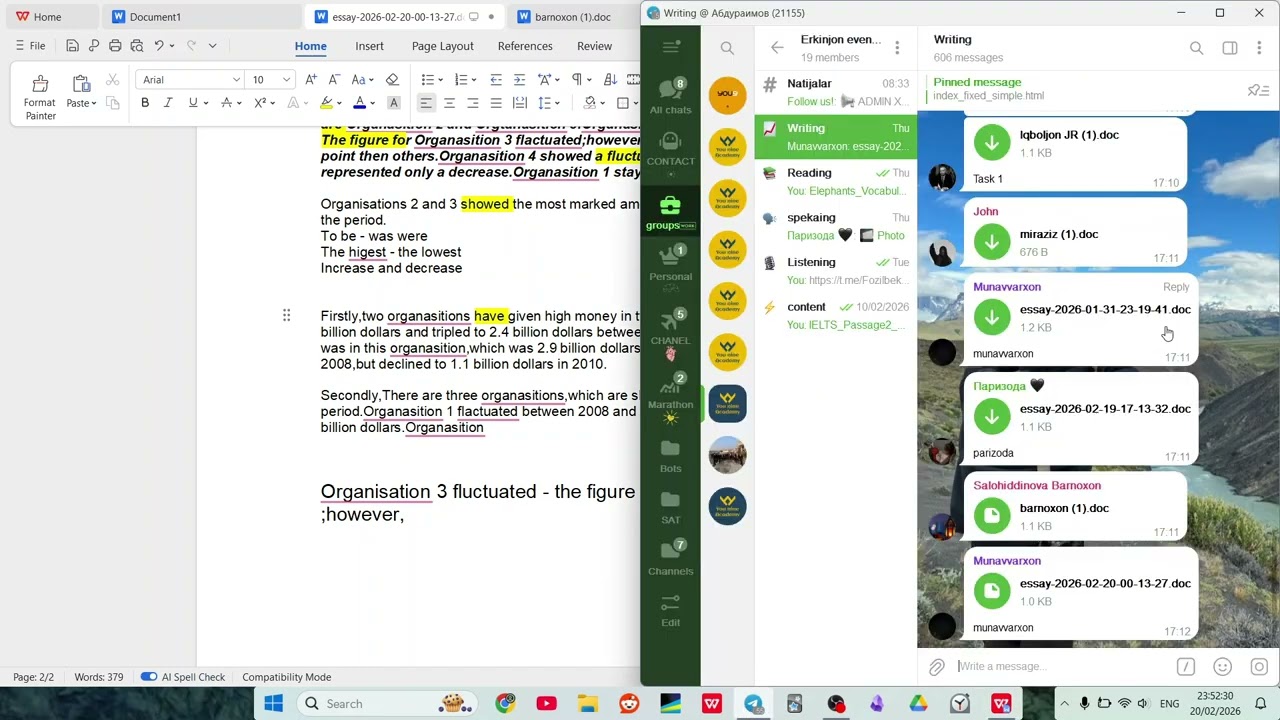Switch to the Review ribbon tab
This screenshot has width=1280, height=720.
click(x=594, y=46)
